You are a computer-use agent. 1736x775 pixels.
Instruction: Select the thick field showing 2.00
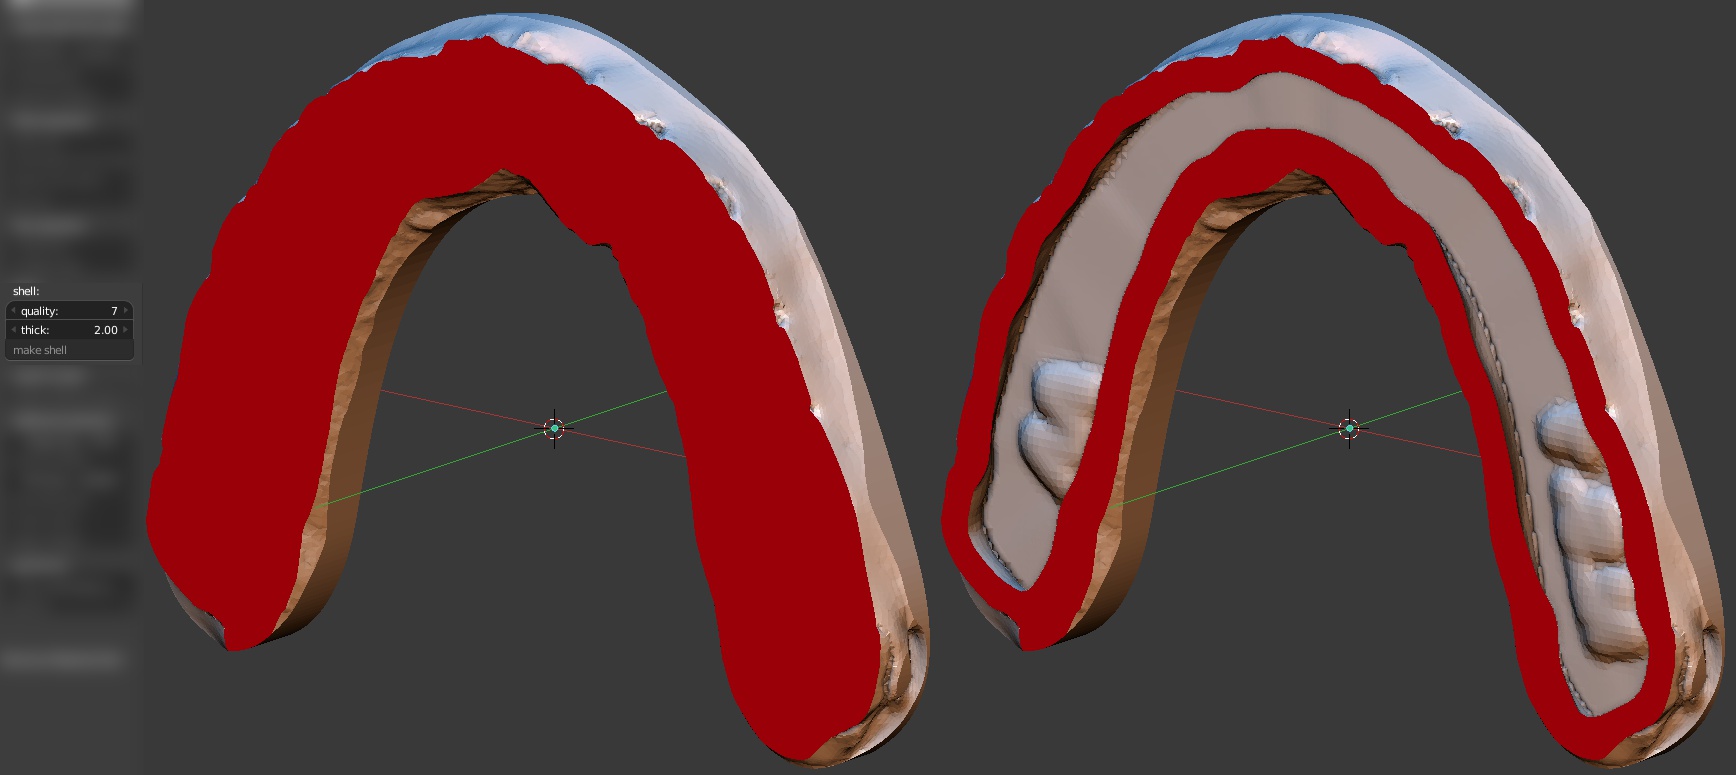coord(70,330)
